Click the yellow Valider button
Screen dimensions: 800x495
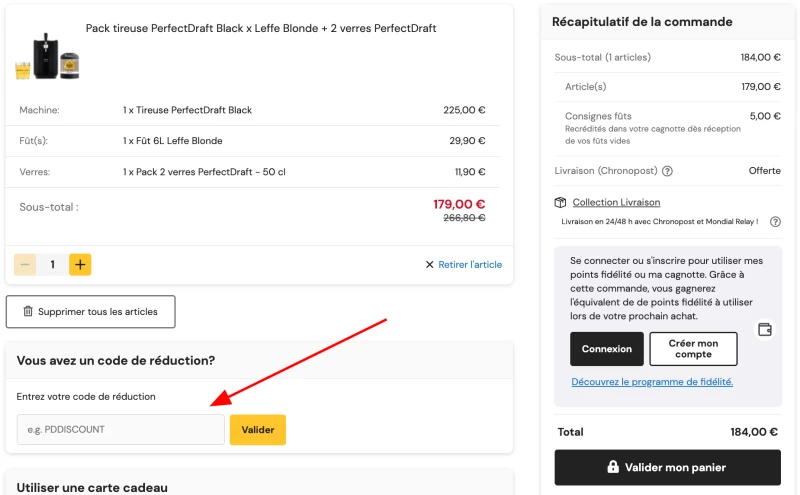[x=258, y=430]
